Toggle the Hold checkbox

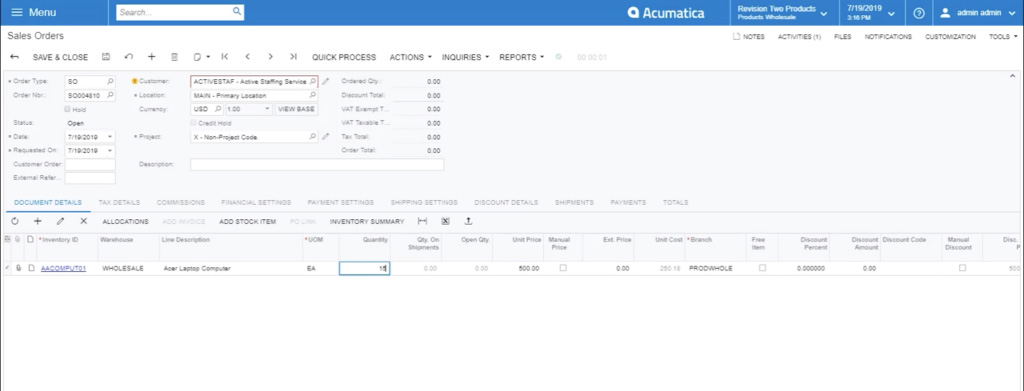click(x=67, y=109)
